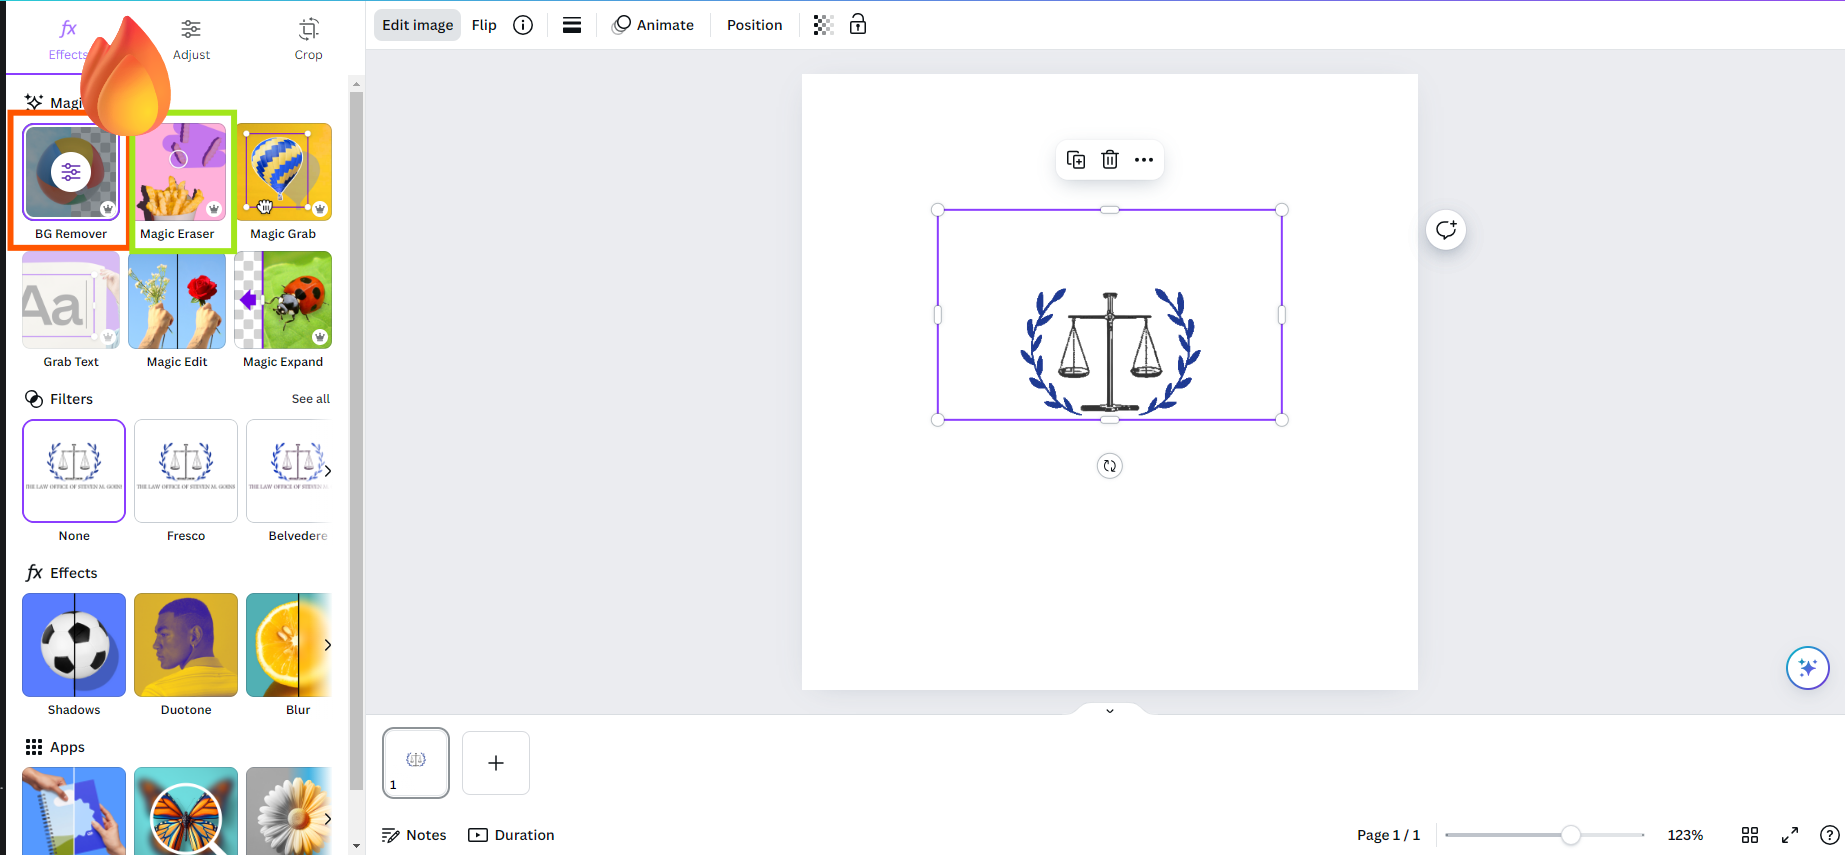Image resolution: width=1845 pixels, height=855 pixels.
Task: Select the scales logo image on canvas
Action: pyautogui.click(x=1110, y=315)
